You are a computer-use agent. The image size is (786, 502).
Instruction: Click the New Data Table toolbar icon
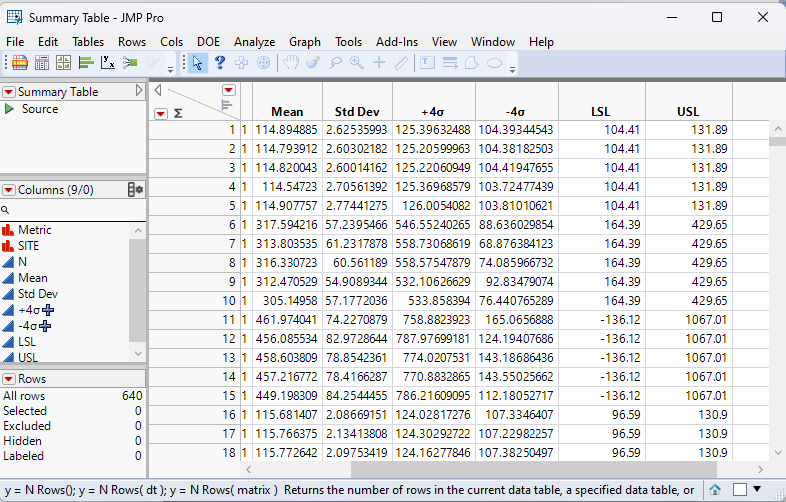(20, 63)
